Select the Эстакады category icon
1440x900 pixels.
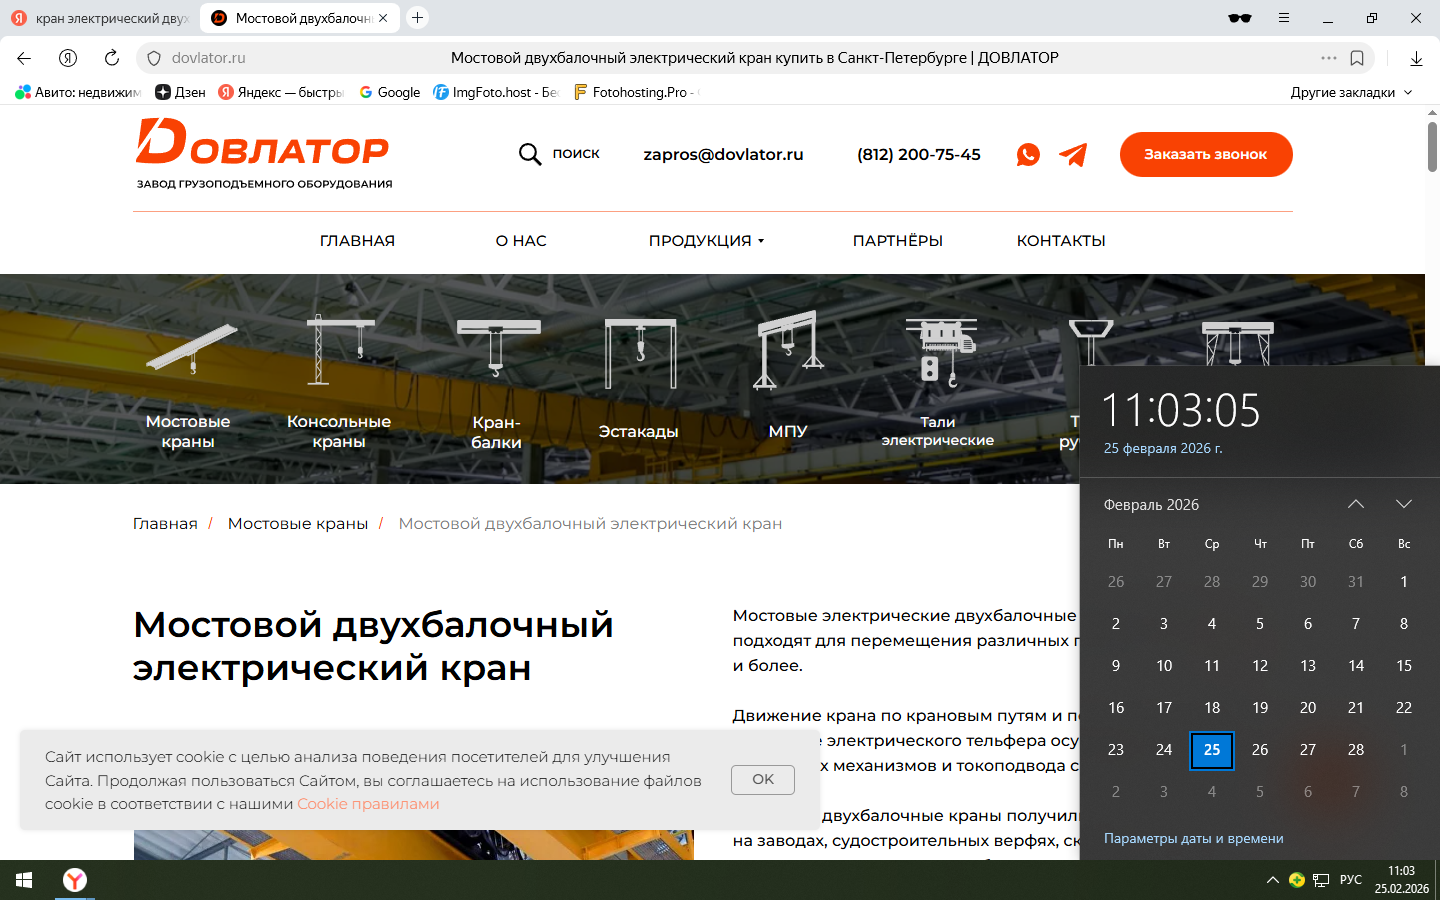coord(640,354)
